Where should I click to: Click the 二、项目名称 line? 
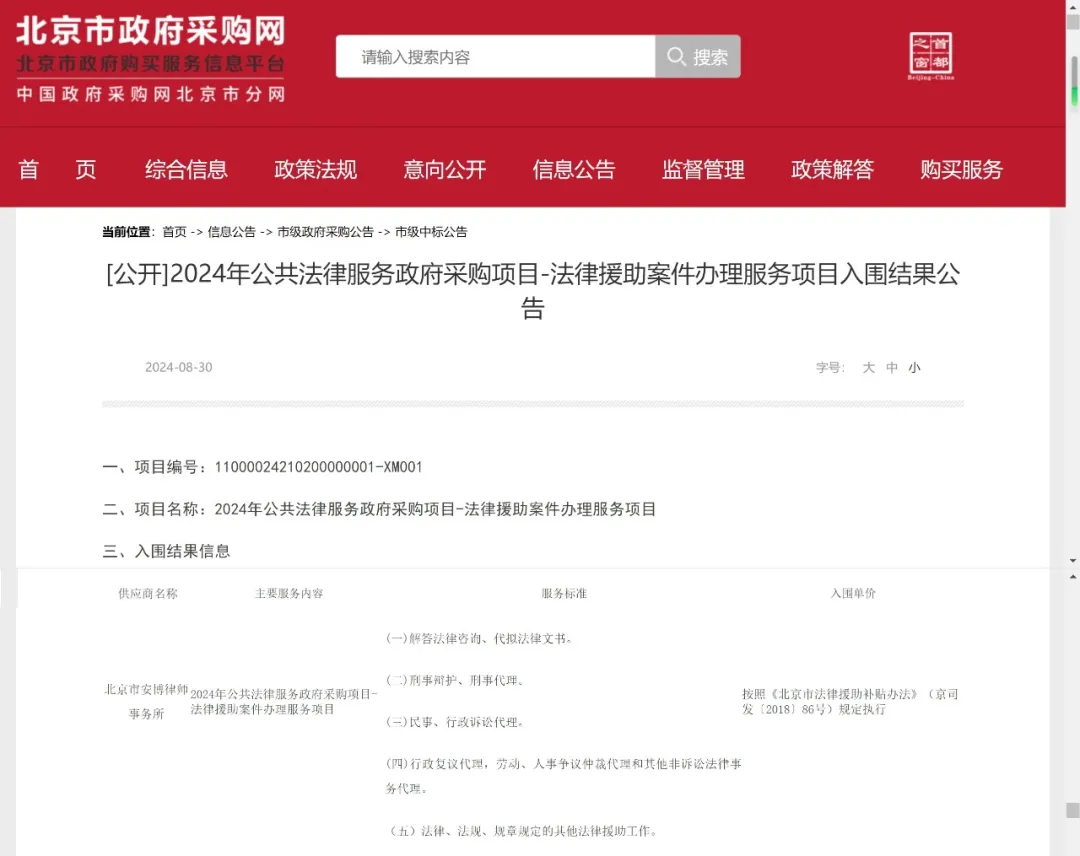click(x=379, y=510)
